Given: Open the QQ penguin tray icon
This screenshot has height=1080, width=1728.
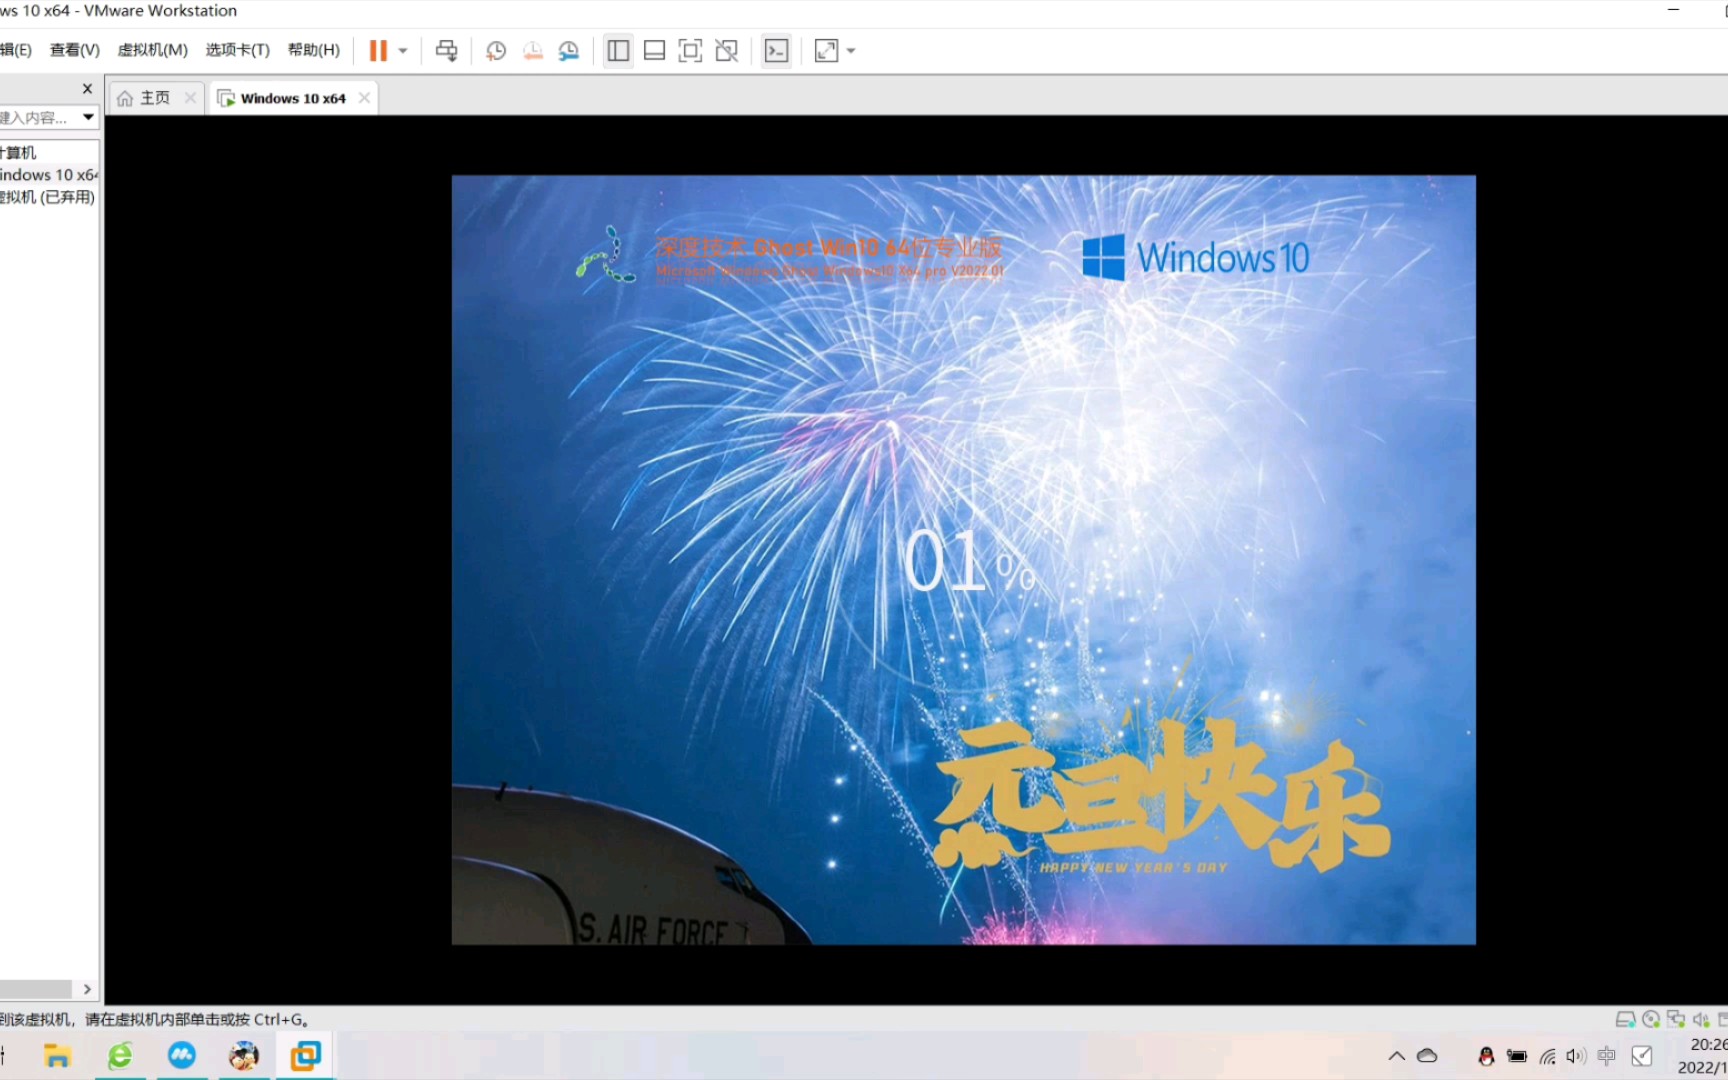Looking at the screenshot, I should click(x=1486, y=1056).
